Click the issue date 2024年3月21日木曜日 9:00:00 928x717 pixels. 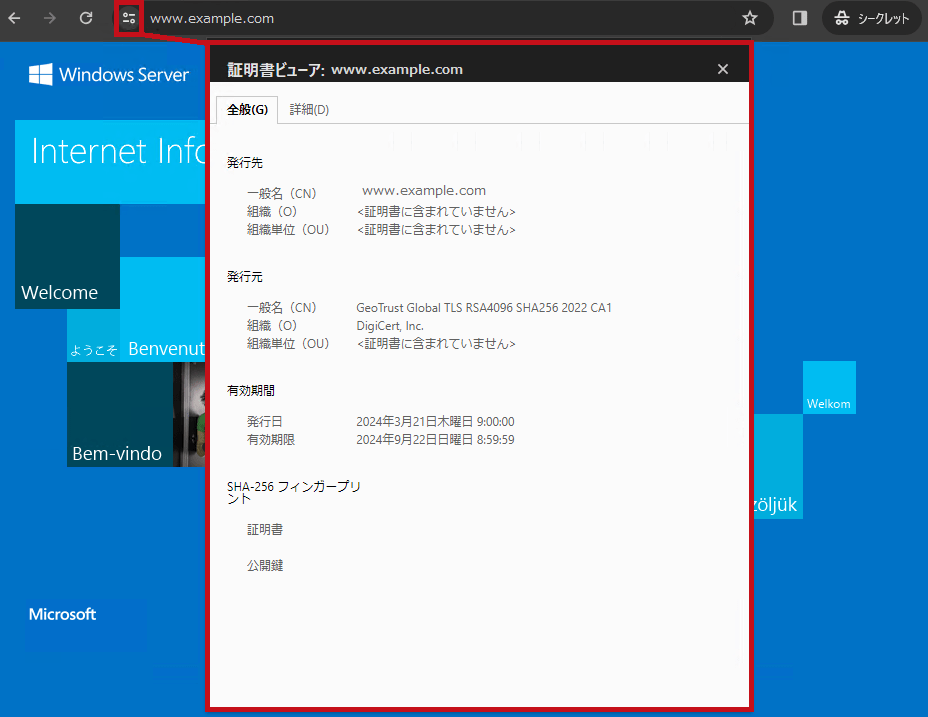click(435, 422)
